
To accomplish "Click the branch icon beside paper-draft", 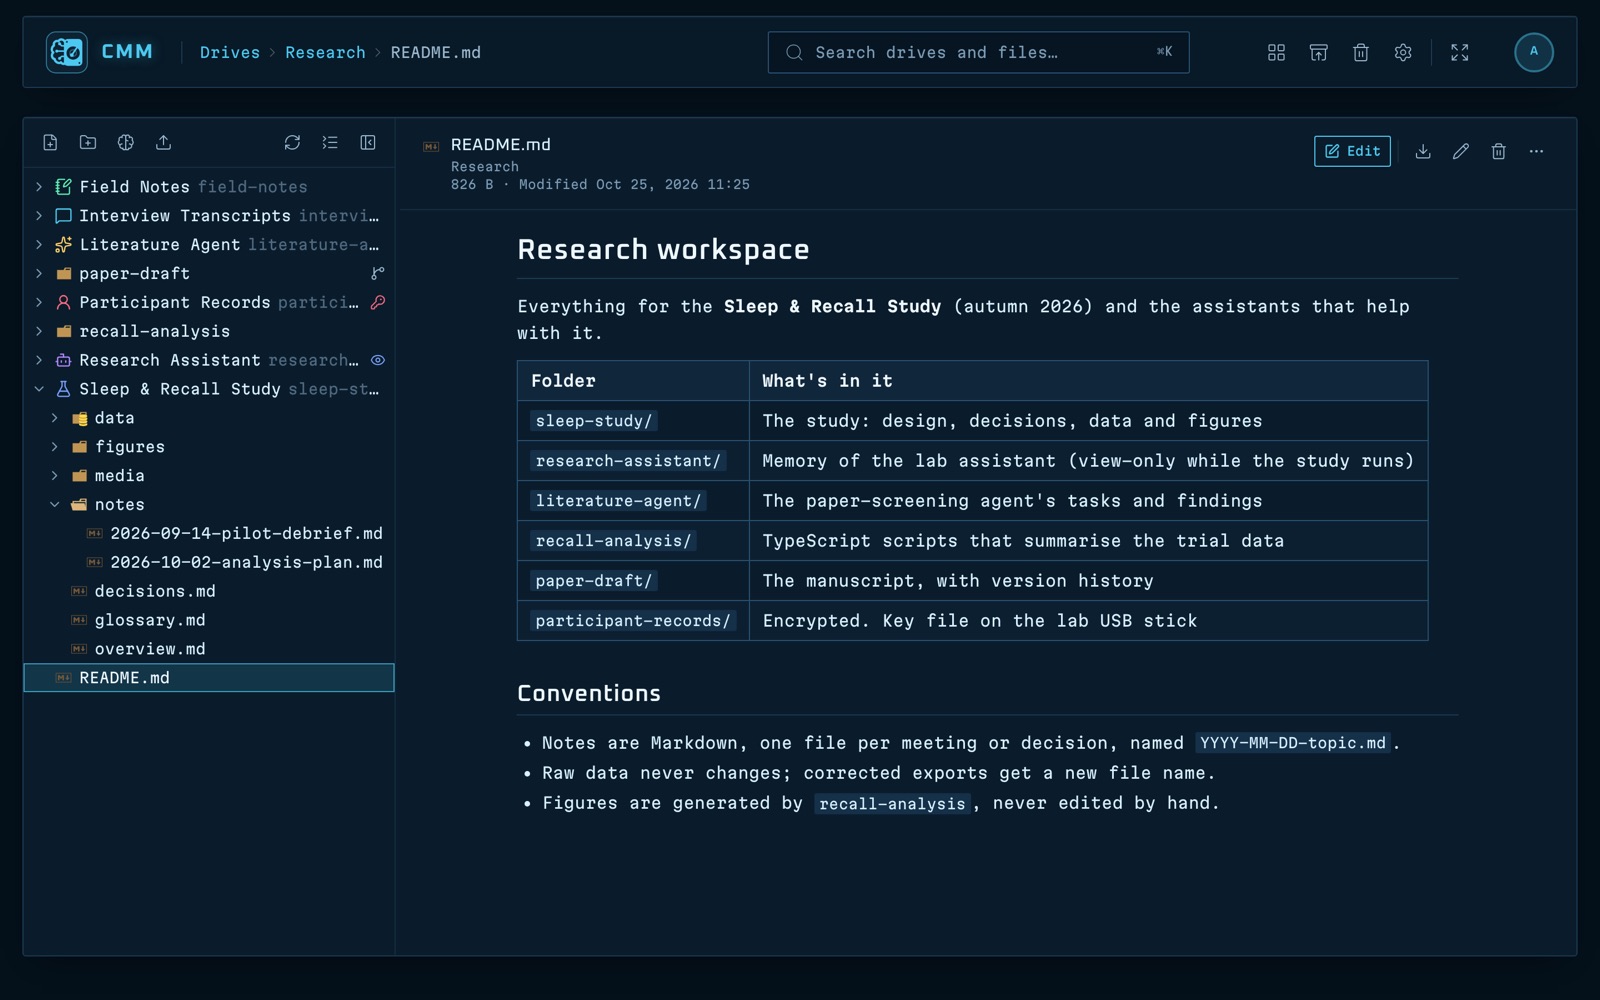I will tap(378, 273).
